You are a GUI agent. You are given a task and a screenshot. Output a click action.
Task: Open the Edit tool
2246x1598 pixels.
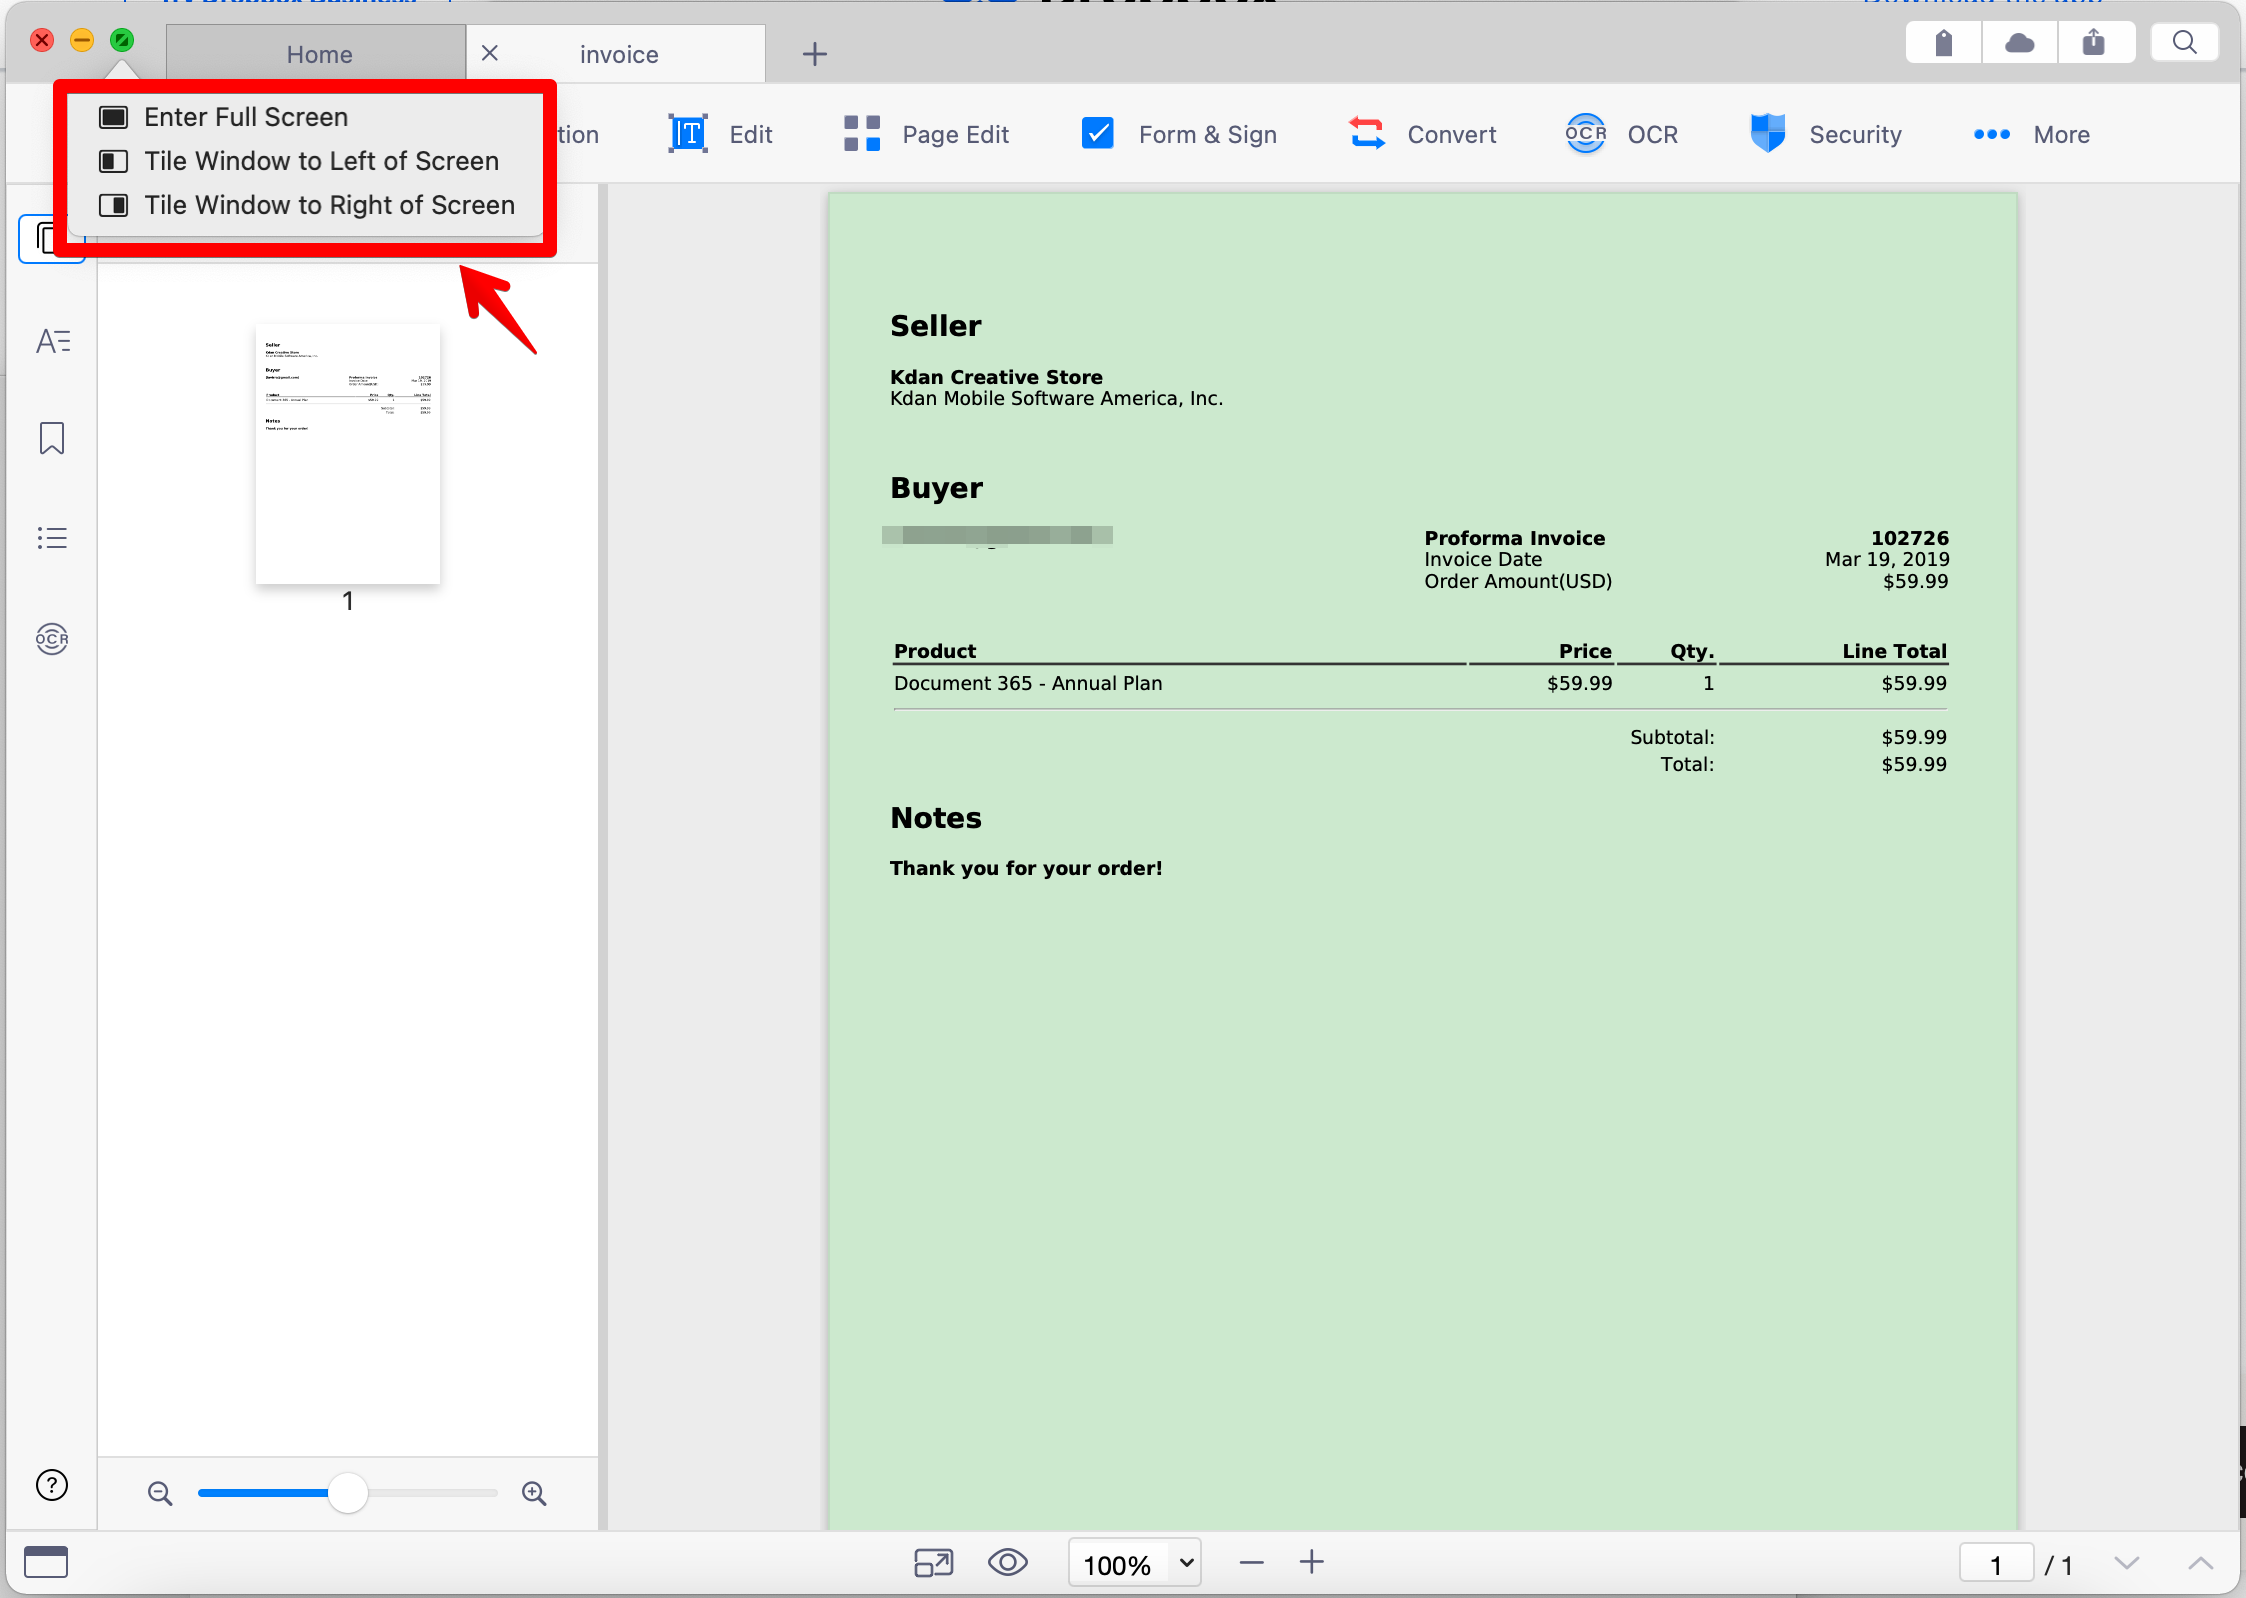point(720,134)
